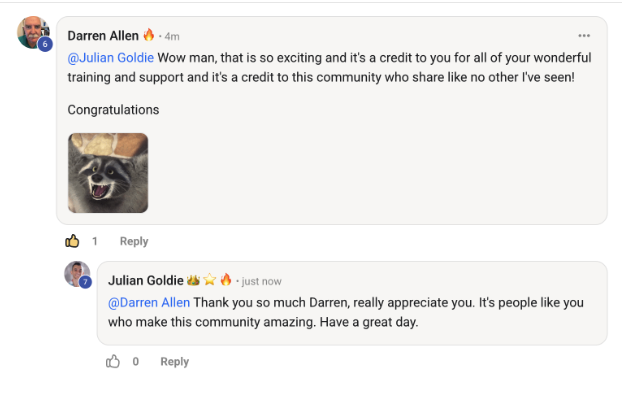624x406 pixels.
Task: Open the three-dot options menu on Darren's comment
Action: tap(584, 36)
